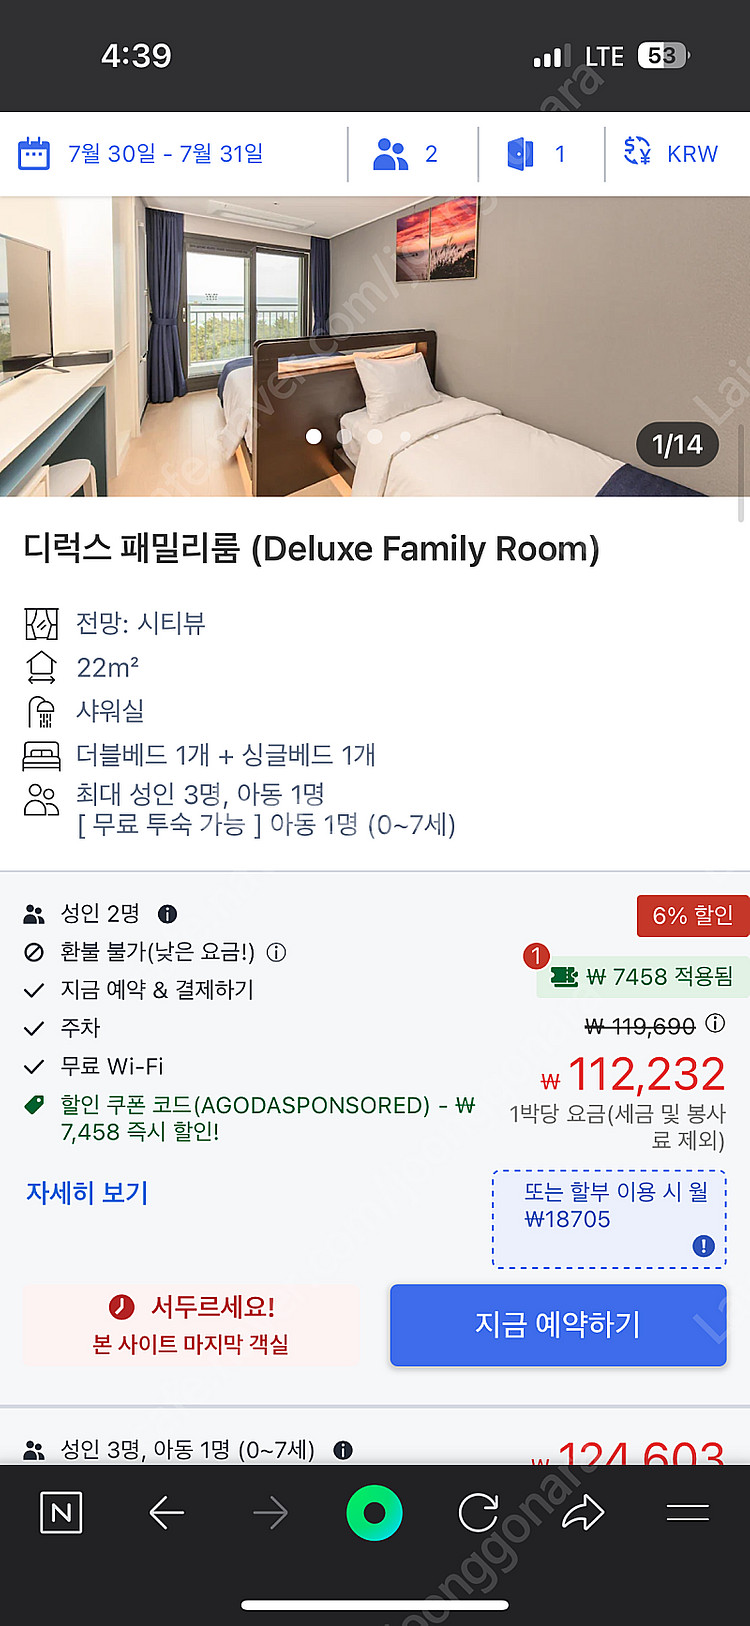
Task: Open the room count selector
Action: coord(536,154)
